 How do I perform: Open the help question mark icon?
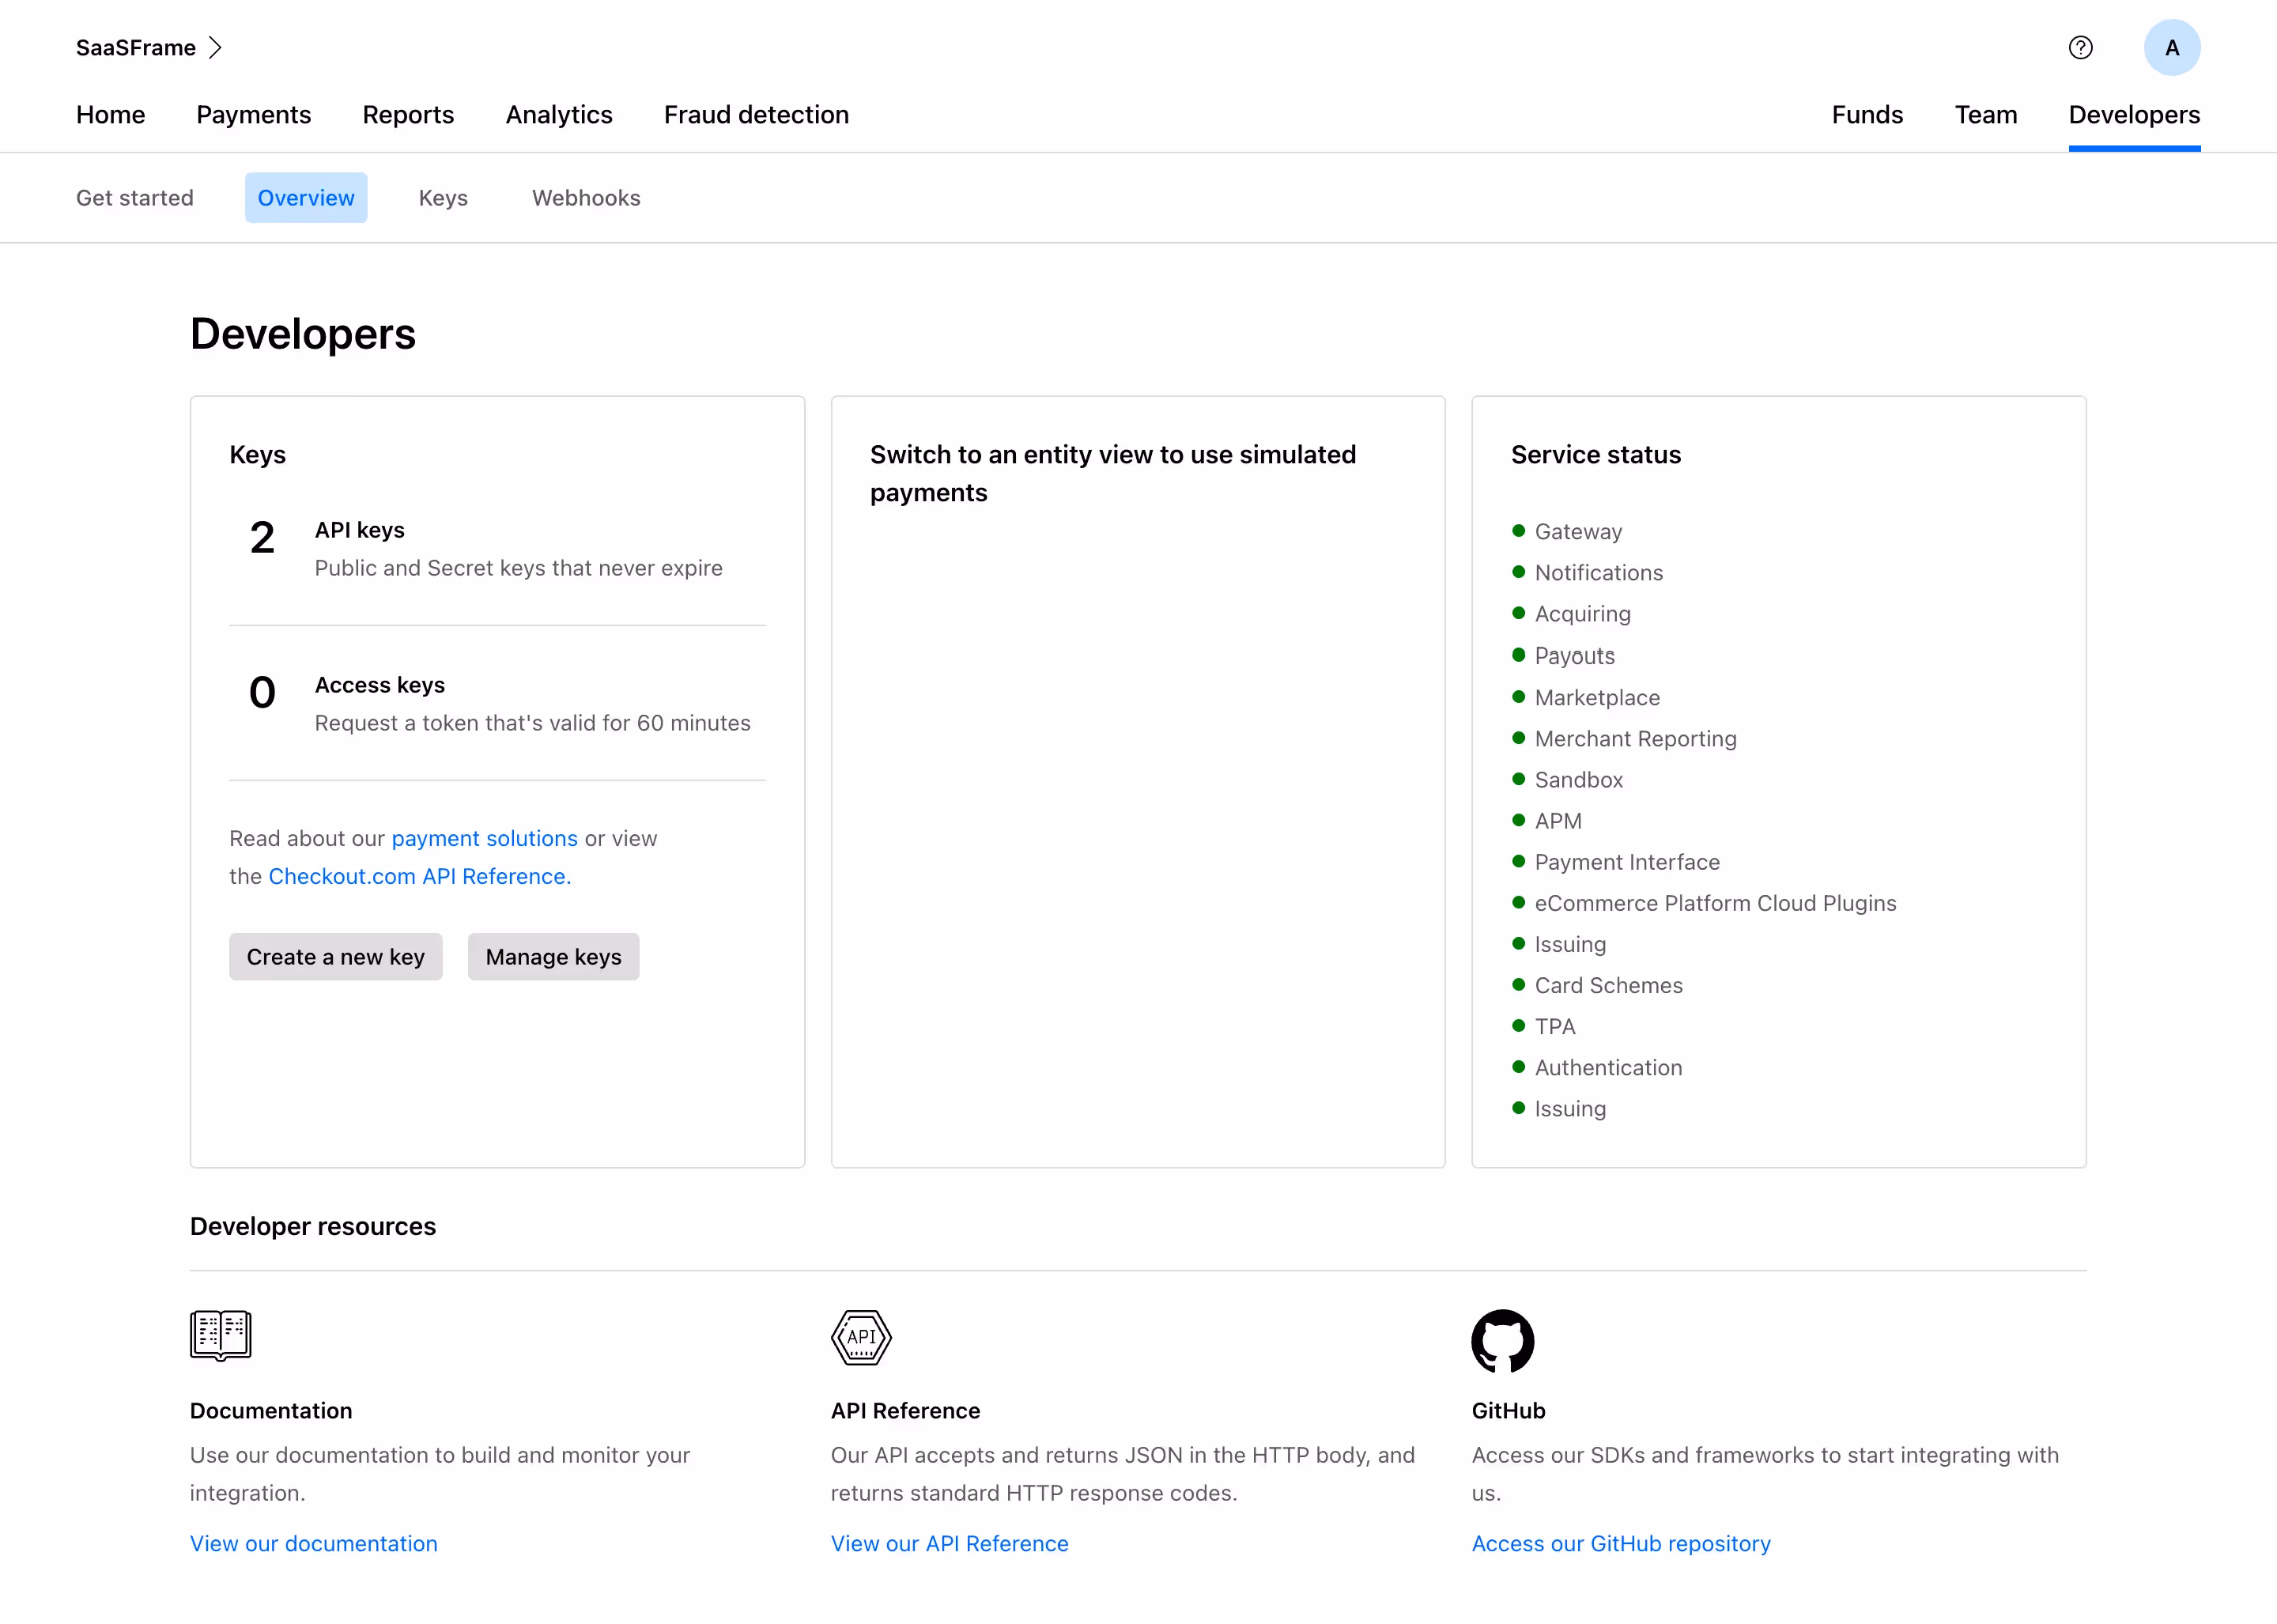coord(2081,47)
